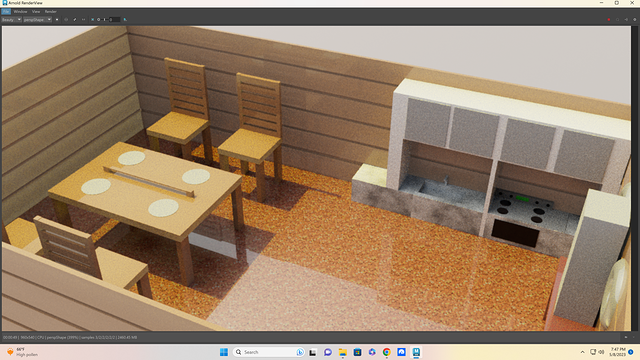
Task: Click the exposure circle icon
Action: (98, 19)
